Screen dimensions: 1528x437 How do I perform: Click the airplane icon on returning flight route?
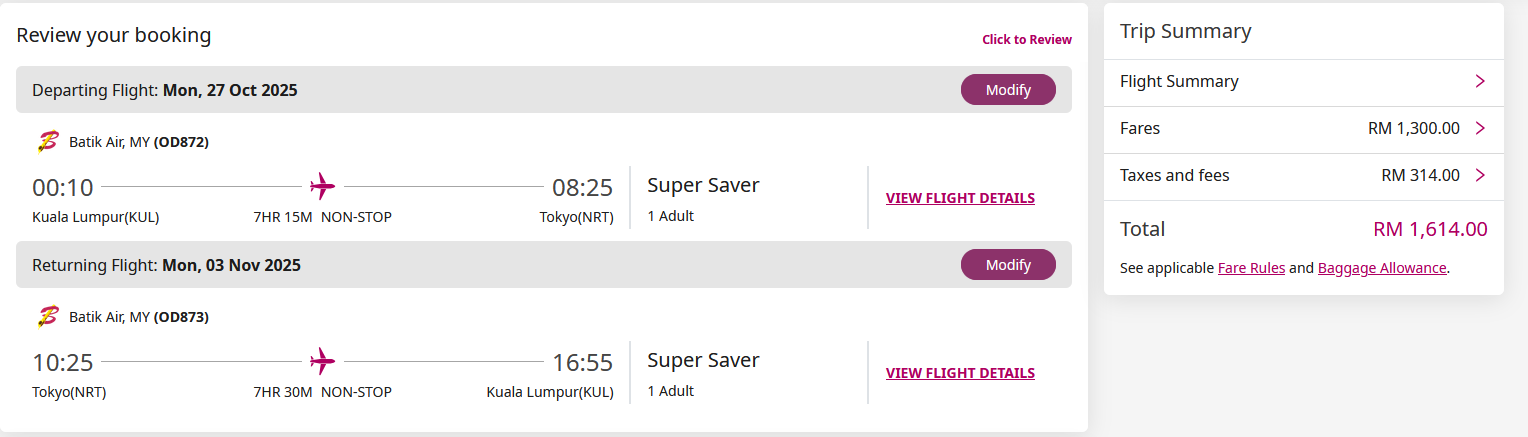[322, 361]
